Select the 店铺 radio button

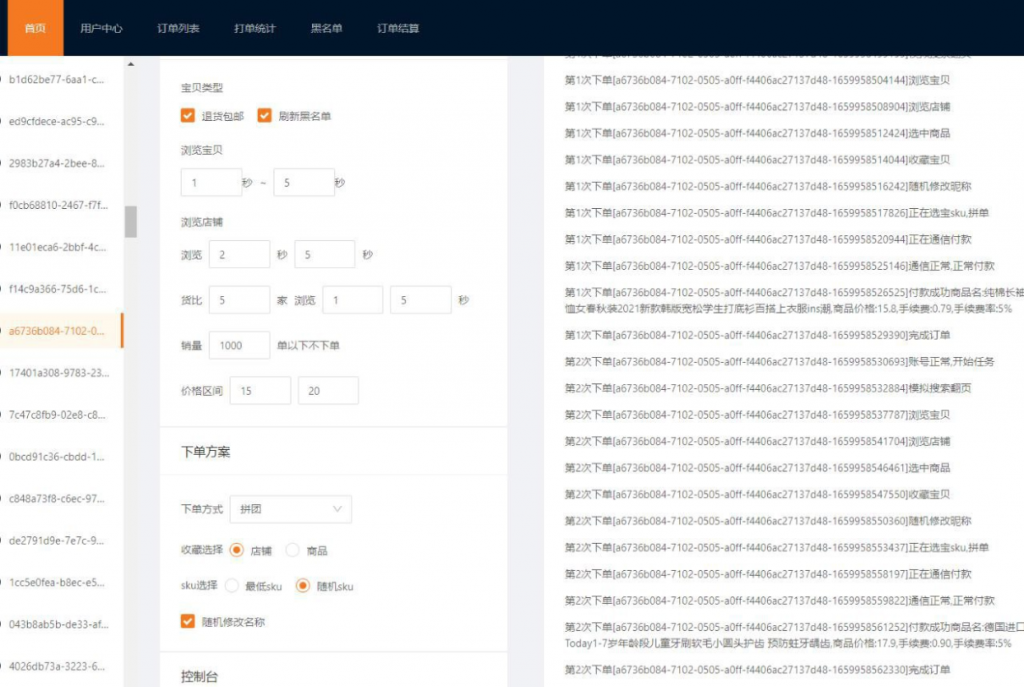tap(237, 550)
